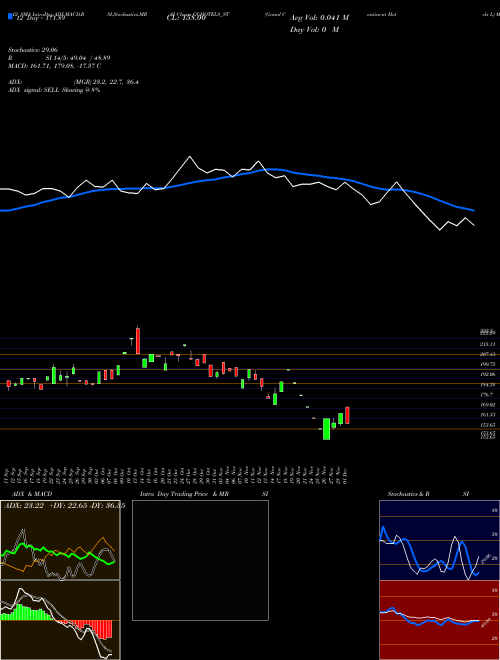Select the 'Stochastics: 29.06' reading
Image resolution: width=500 pixels, height=660 pixels.
(33, 49)
